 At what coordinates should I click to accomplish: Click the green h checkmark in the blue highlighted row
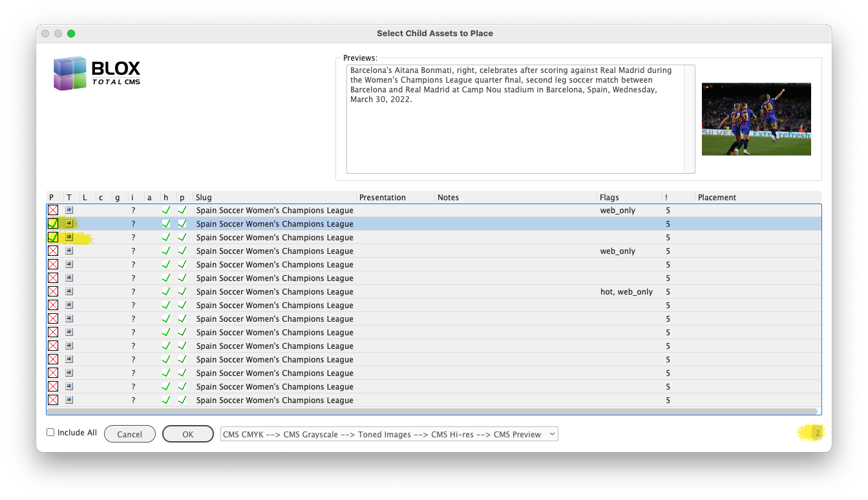(x=166, y=224)
